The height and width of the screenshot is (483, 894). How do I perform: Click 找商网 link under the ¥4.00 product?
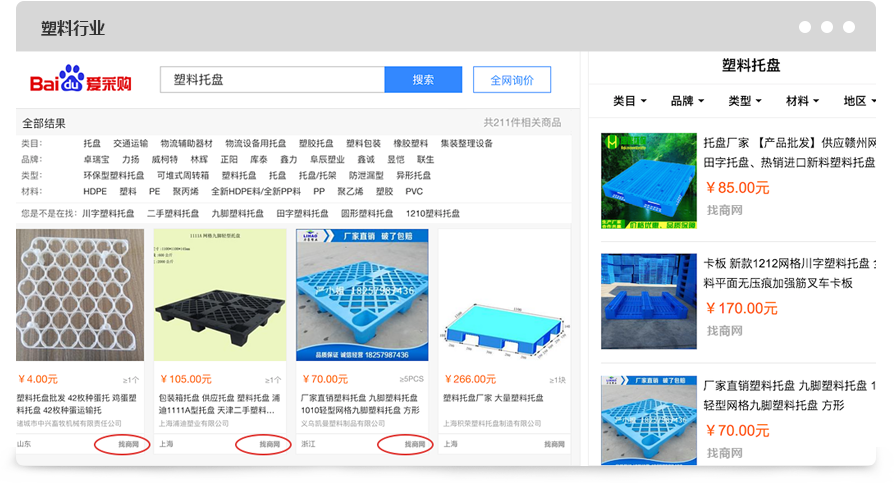[122, 444]
